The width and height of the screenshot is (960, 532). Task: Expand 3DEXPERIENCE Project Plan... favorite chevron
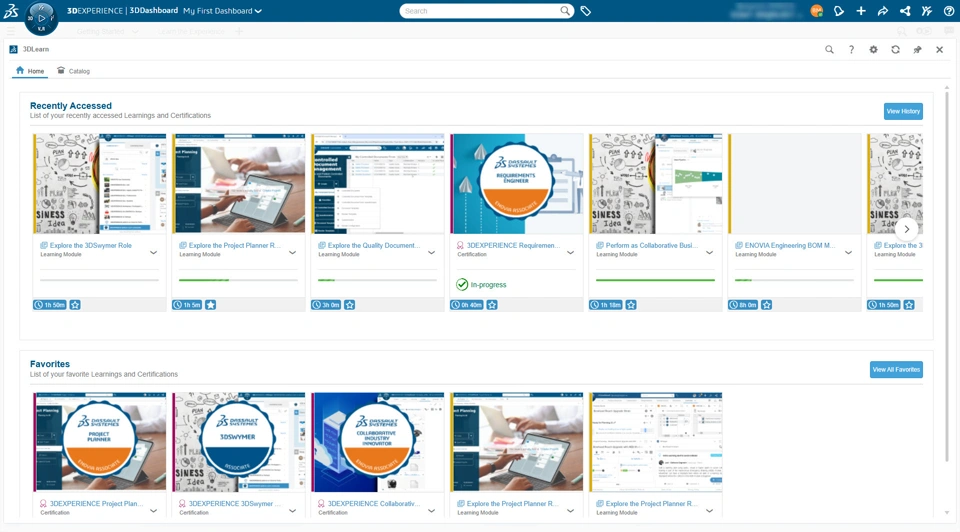(154, 511)
